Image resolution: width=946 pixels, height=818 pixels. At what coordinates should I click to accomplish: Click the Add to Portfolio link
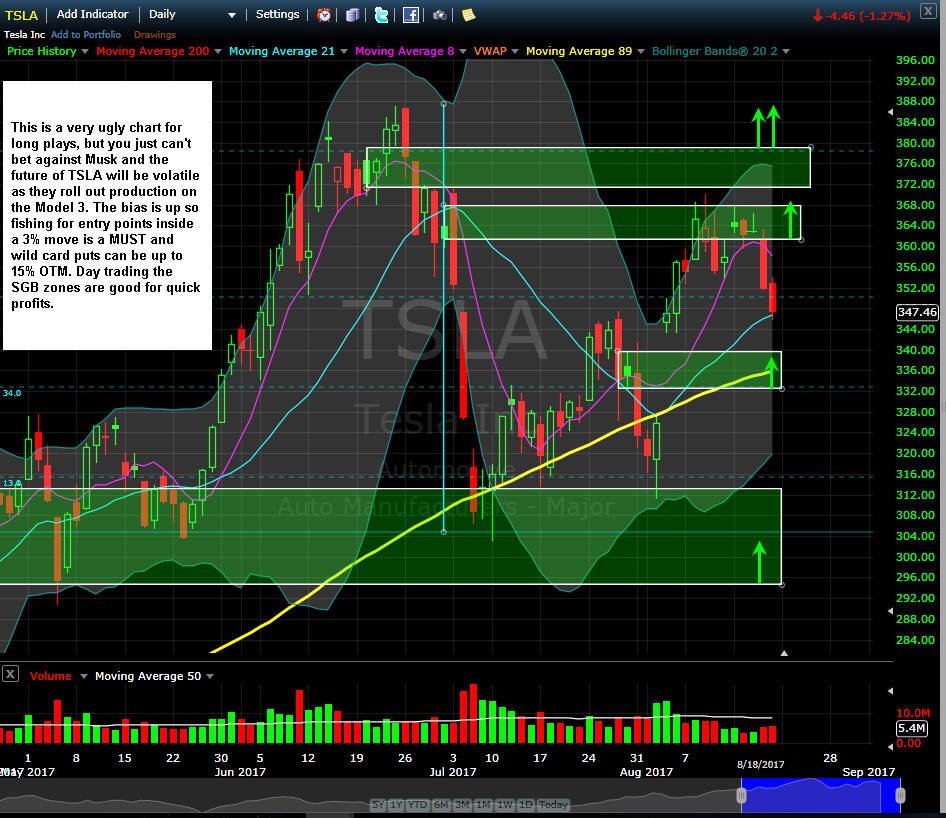tap(86, 35)
